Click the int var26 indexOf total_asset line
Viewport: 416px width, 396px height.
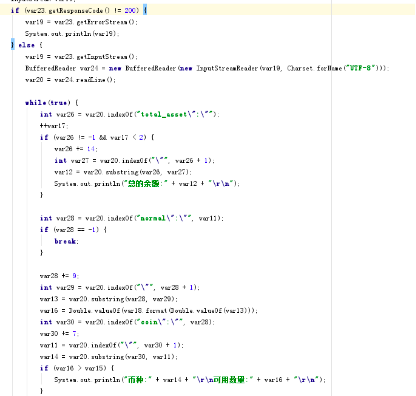tap(130, 114)
